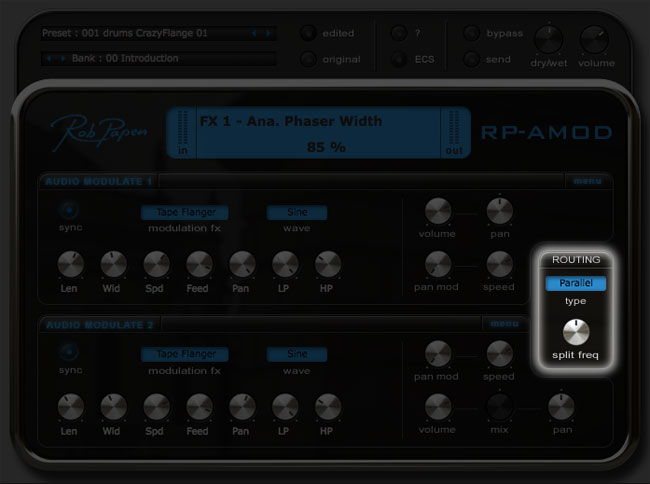Click Audio Modulate 1 output pan knob
Screen dimensions: 650x484
(500, 211)
